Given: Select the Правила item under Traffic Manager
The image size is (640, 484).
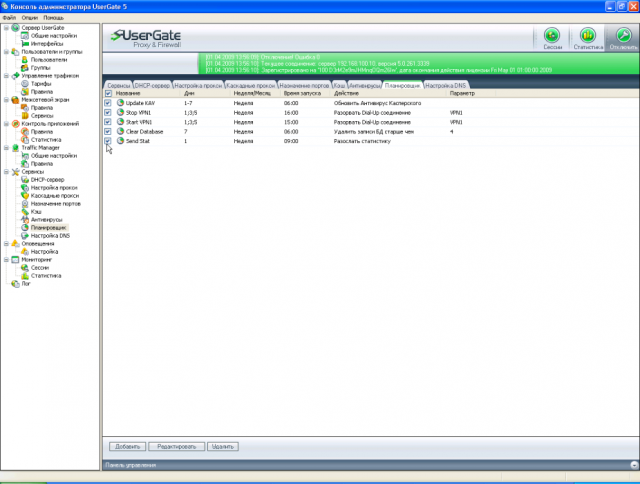Looking at the screenshot, I should point(42,164).
